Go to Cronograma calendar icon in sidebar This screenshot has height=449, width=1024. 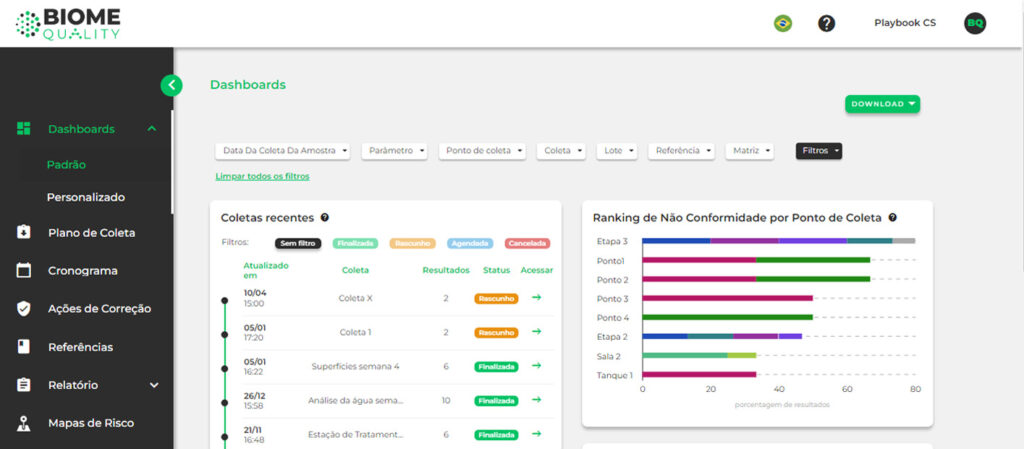[24, 270]
